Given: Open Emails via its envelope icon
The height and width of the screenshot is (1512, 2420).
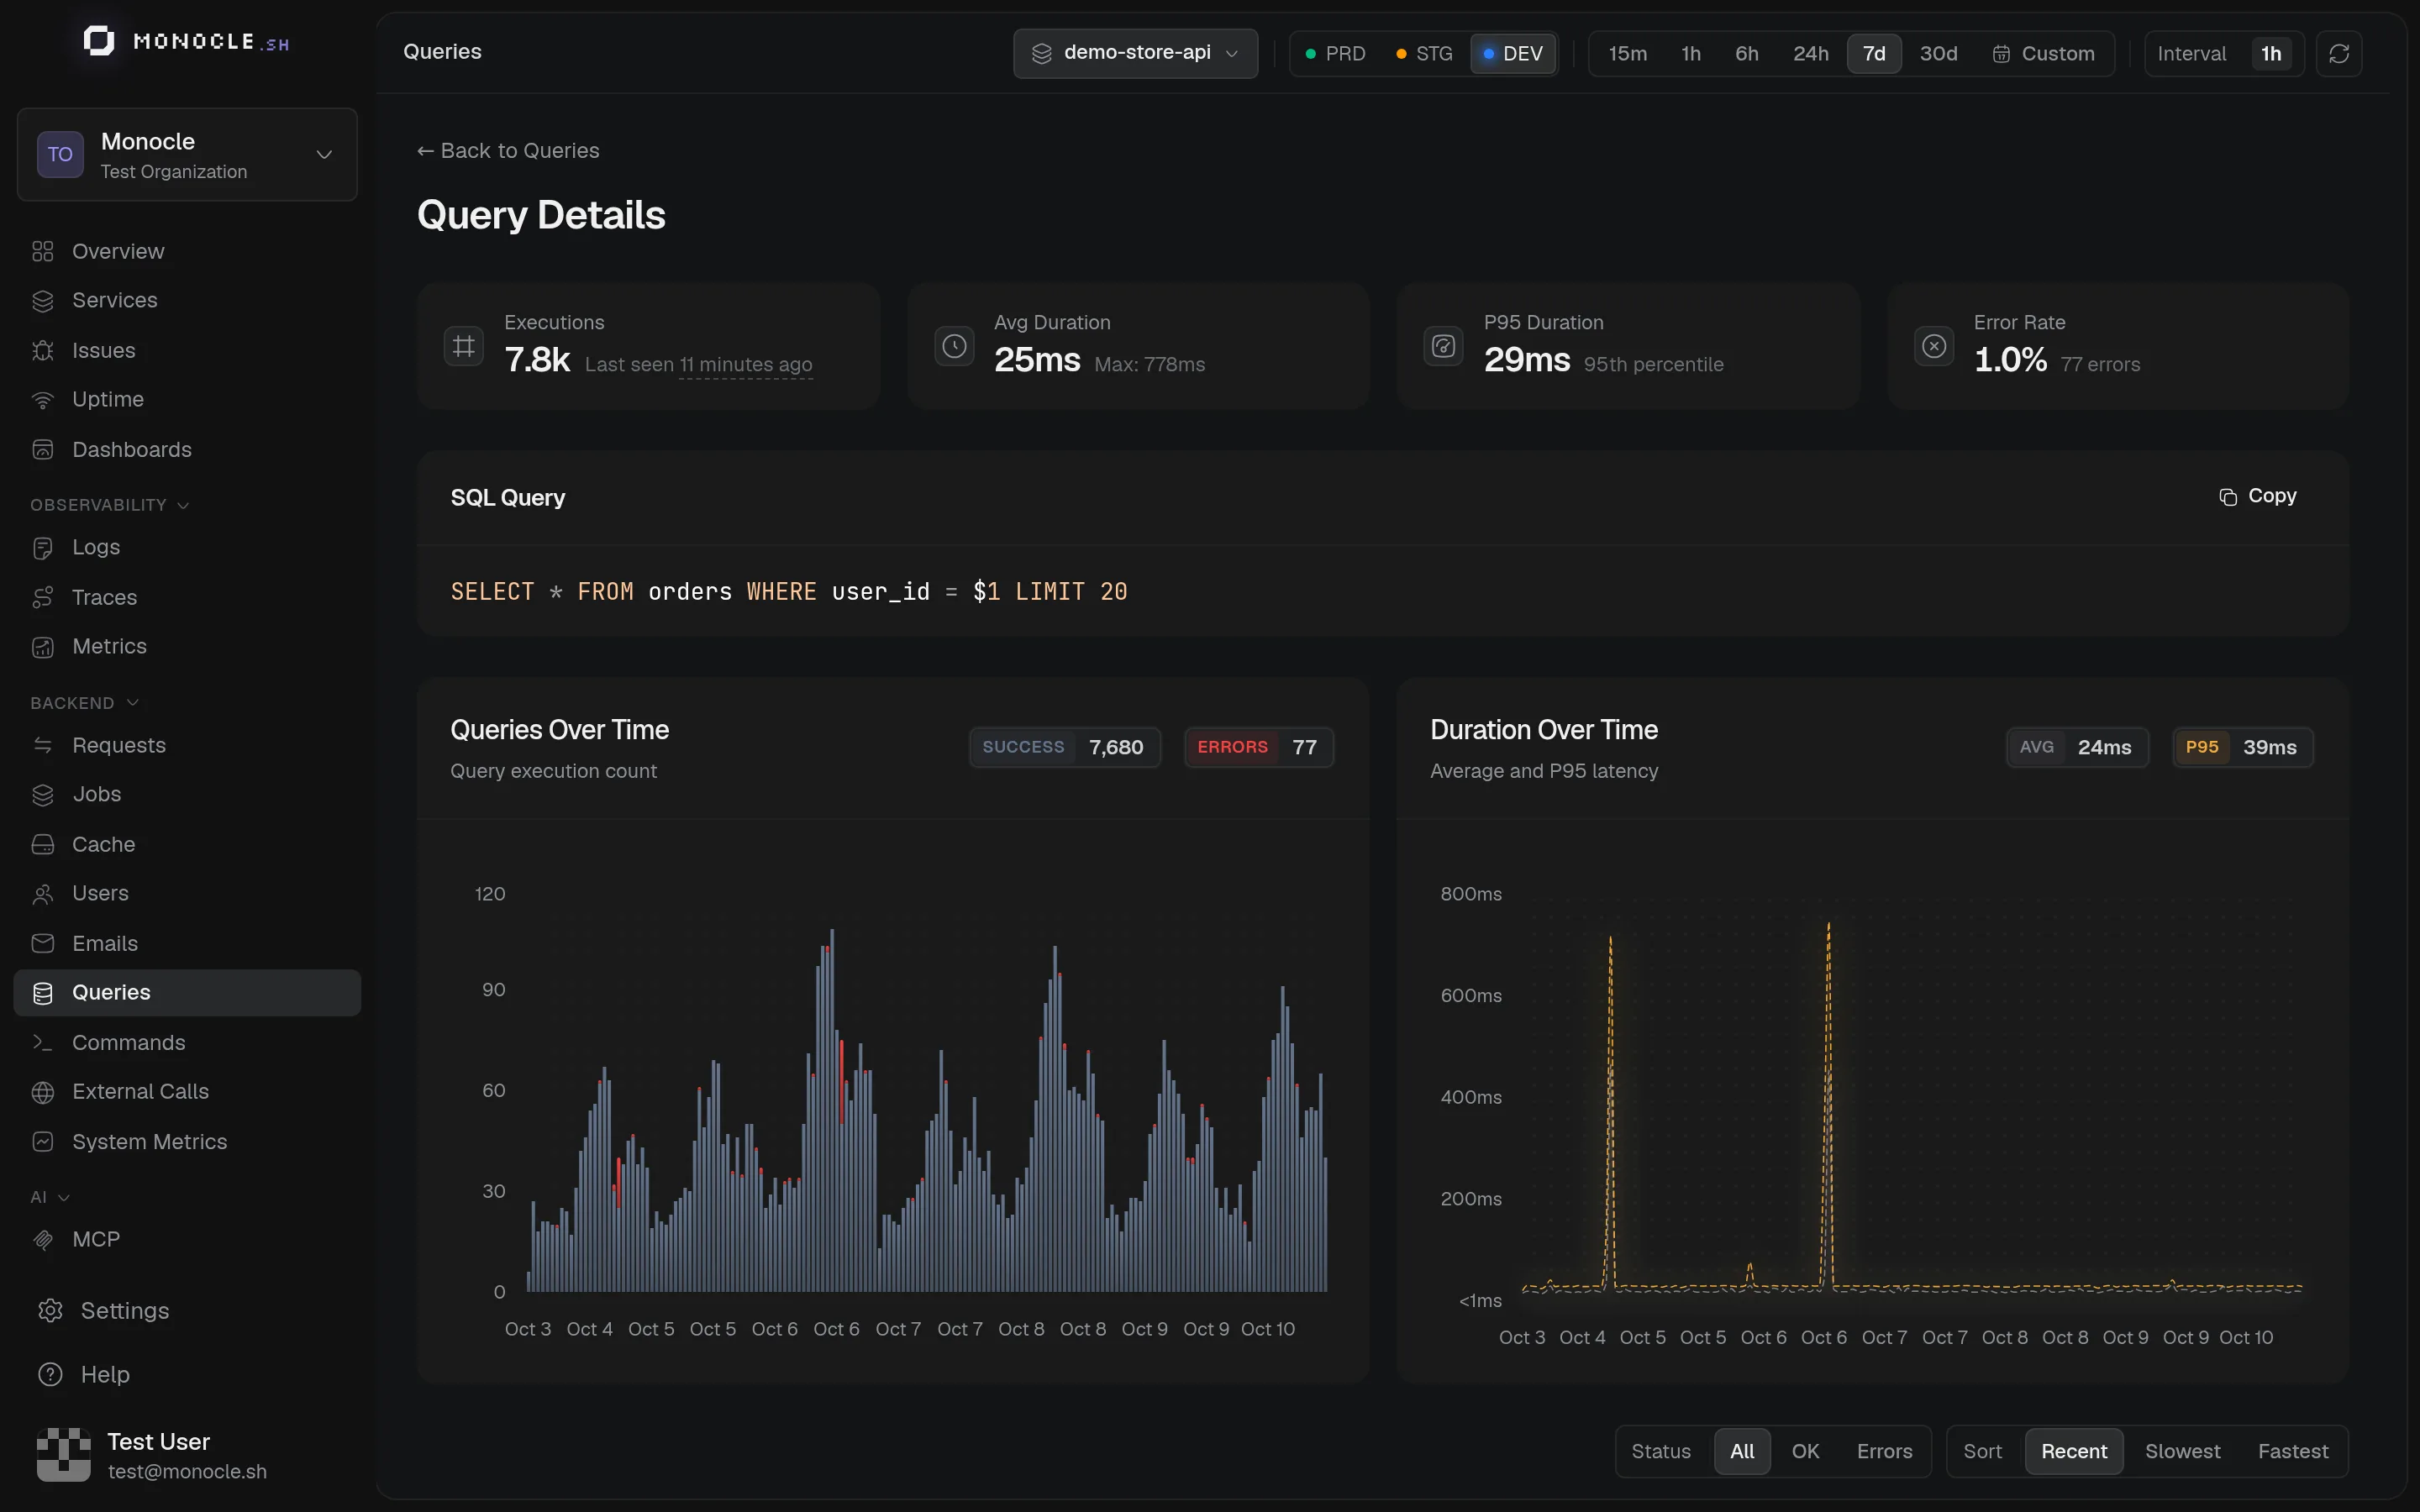Looking at the screenshot, I should pyautogui.click(x=43, y=943).
